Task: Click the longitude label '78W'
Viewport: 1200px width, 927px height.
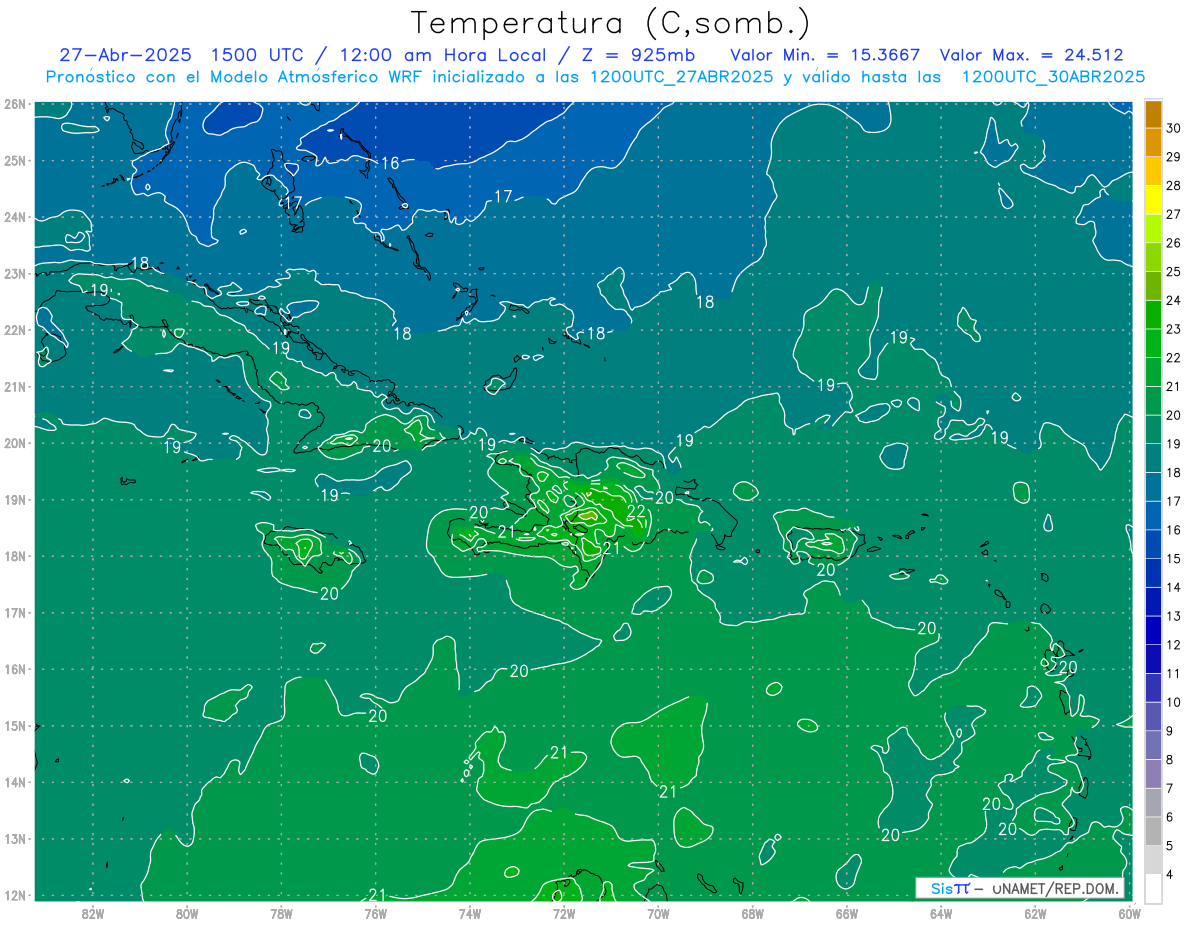Action: point(281,912)
